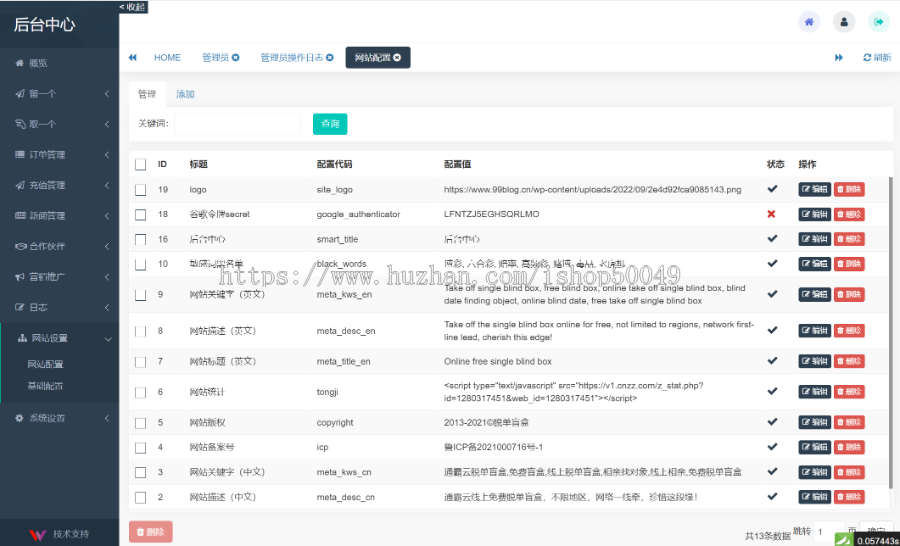Collapse the 网站设置 sidebar menu

[60, 338]
